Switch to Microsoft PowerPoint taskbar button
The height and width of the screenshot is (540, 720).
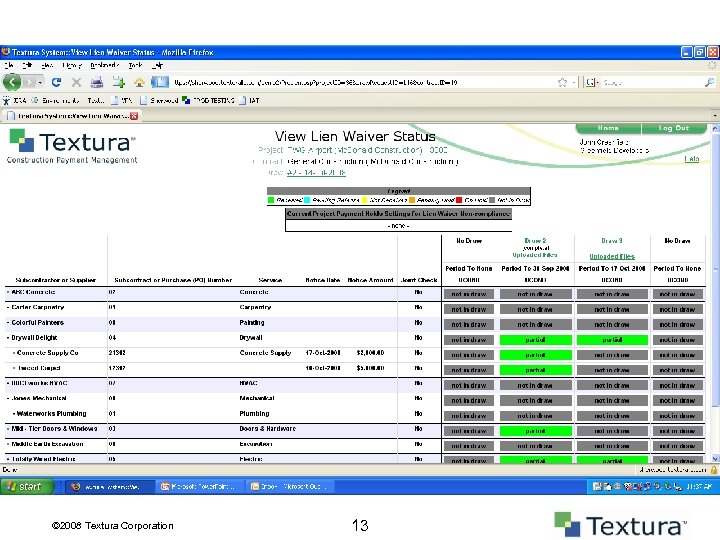(200, 487)
